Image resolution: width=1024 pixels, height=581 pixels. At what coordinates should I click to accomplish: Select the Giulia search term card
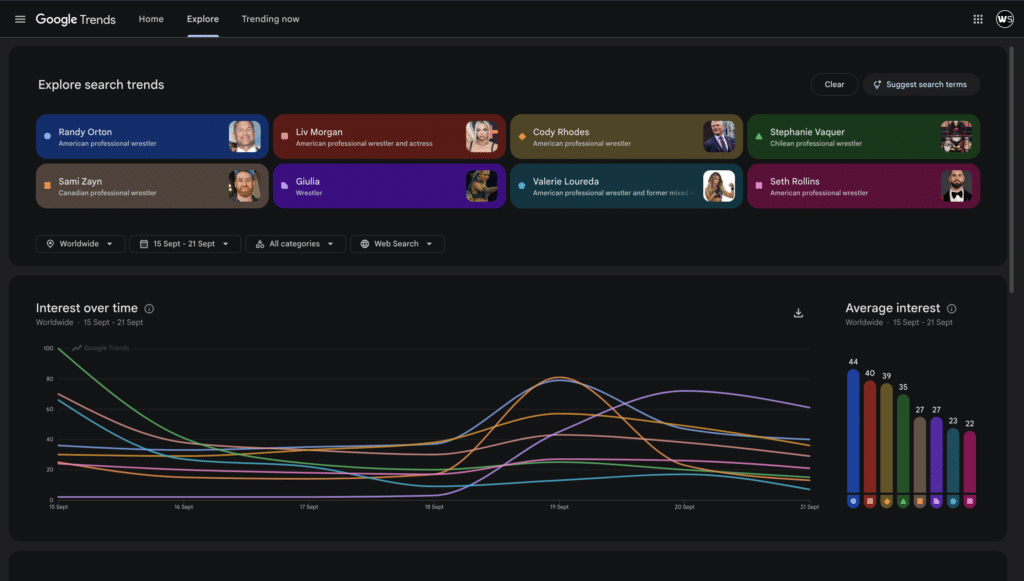click(x=389, y=186)
